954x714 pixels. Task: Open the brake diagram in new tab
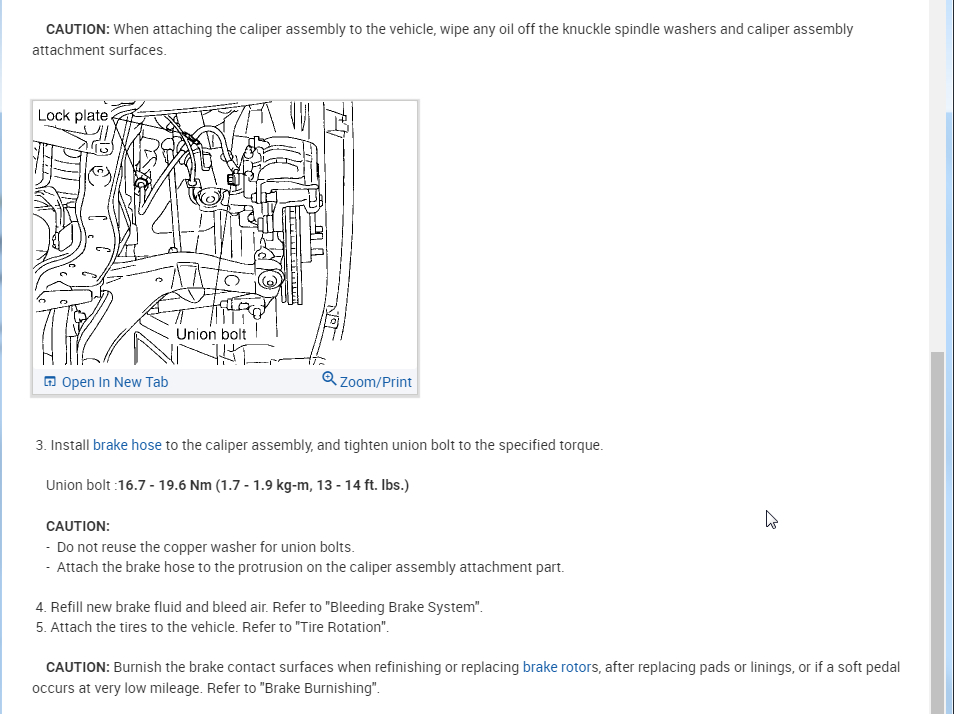point(106,382)
